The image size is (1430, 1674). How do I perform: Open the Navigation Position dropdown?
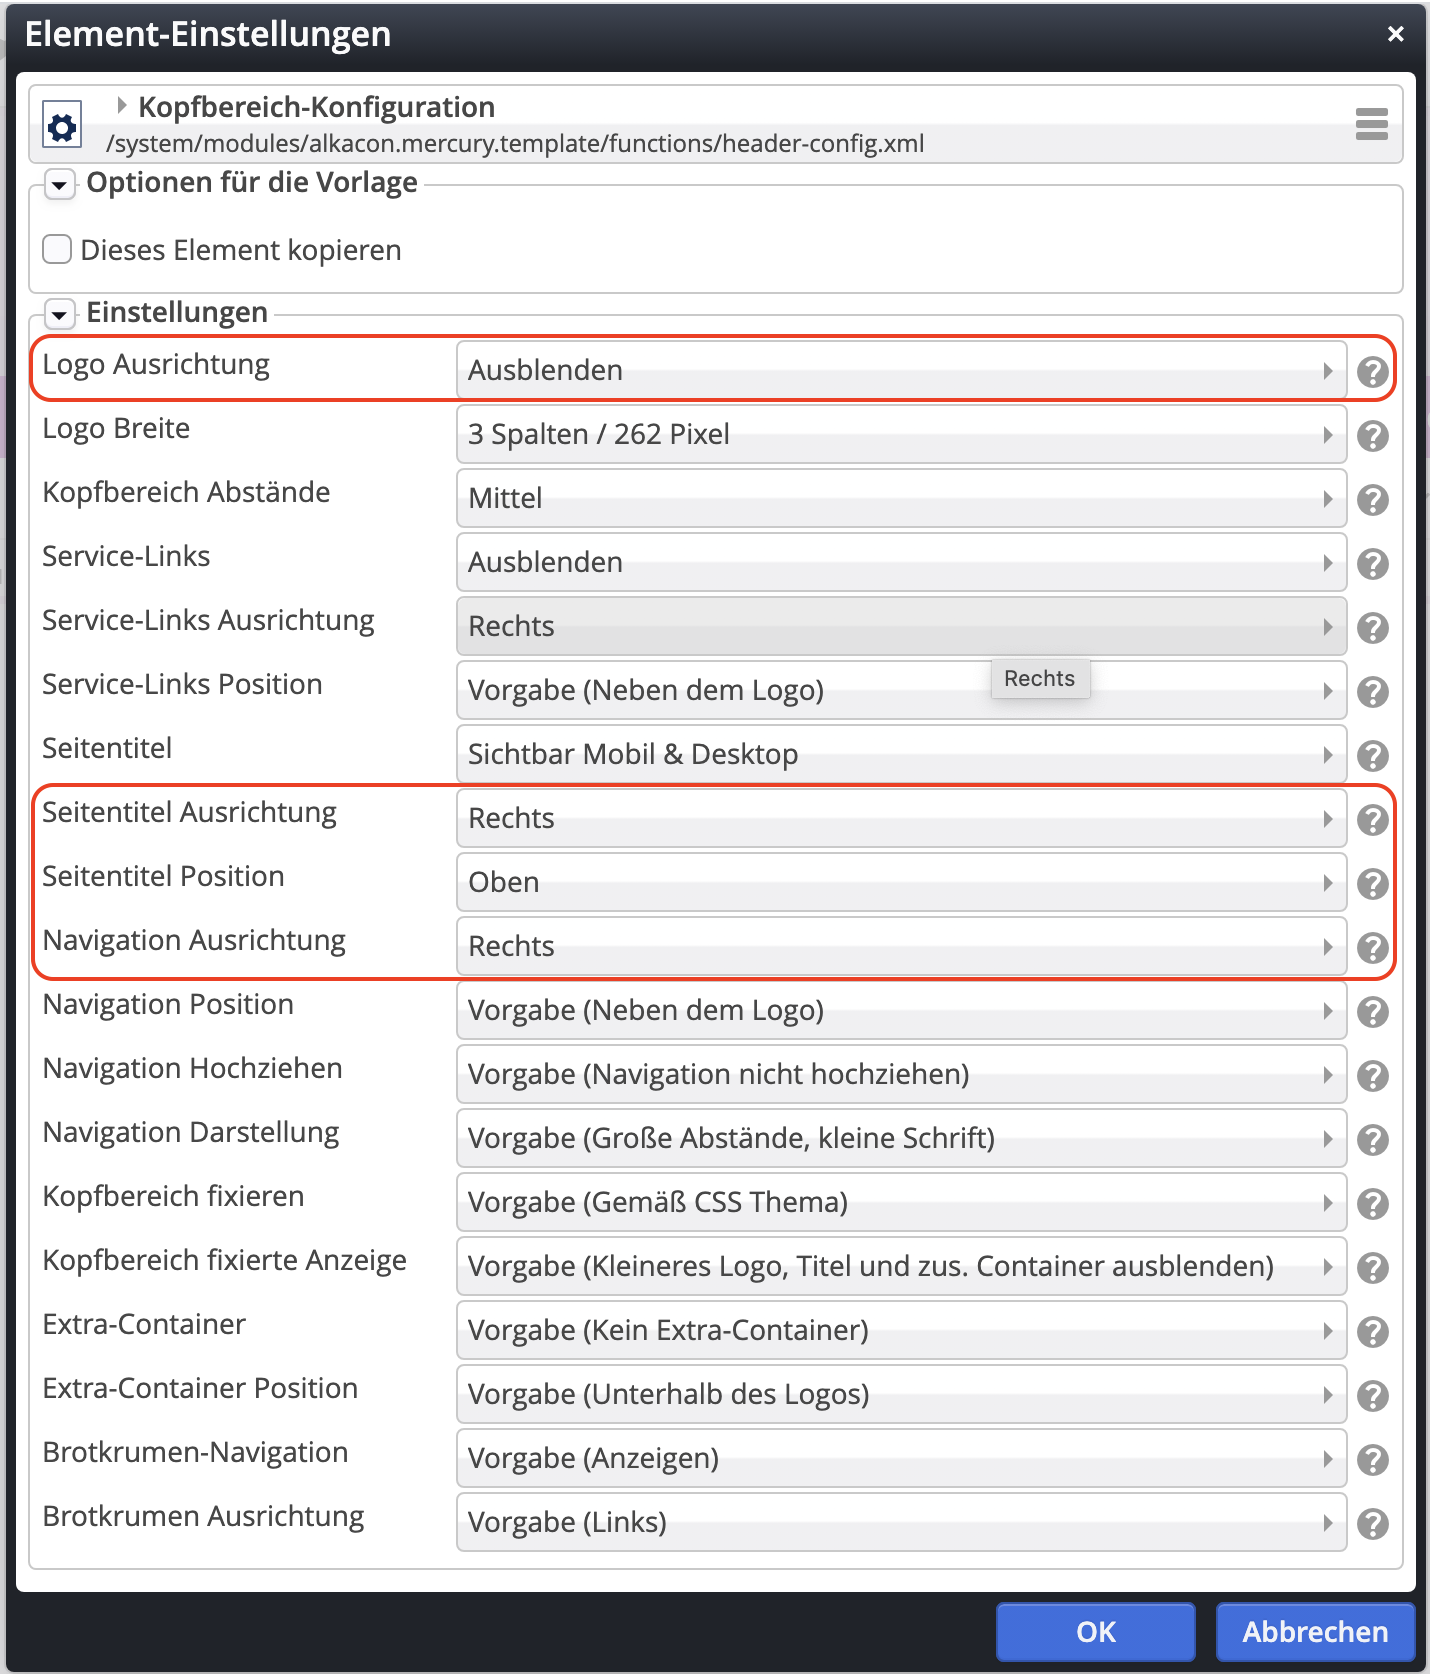901,1010
